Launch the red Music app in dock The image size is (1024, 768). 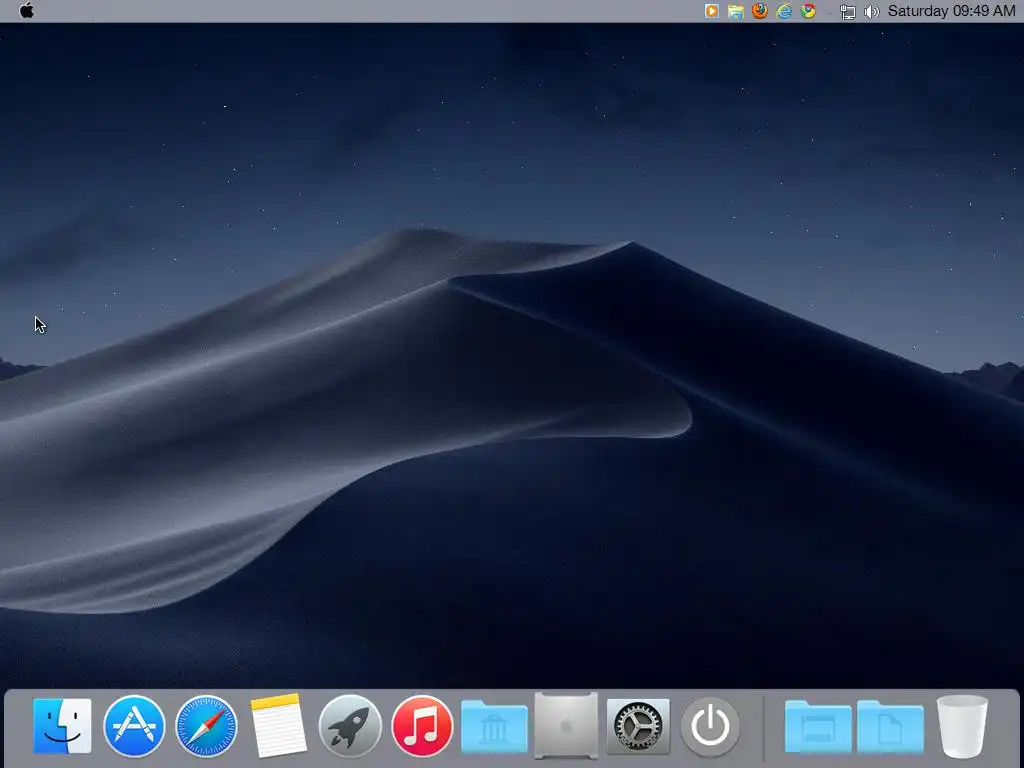(x=422, y=726)
